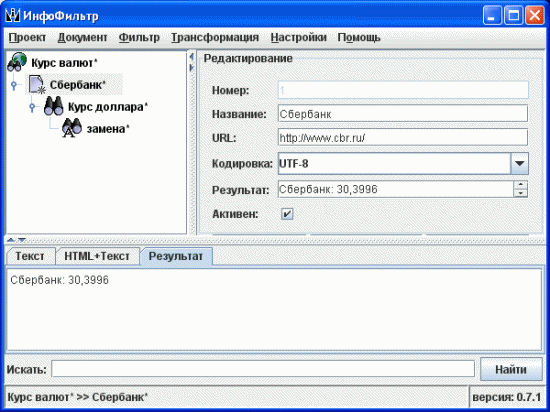Close the ИнфоФильтр window
The height and width of the screenshot is (412, 550).
[535, 15]
